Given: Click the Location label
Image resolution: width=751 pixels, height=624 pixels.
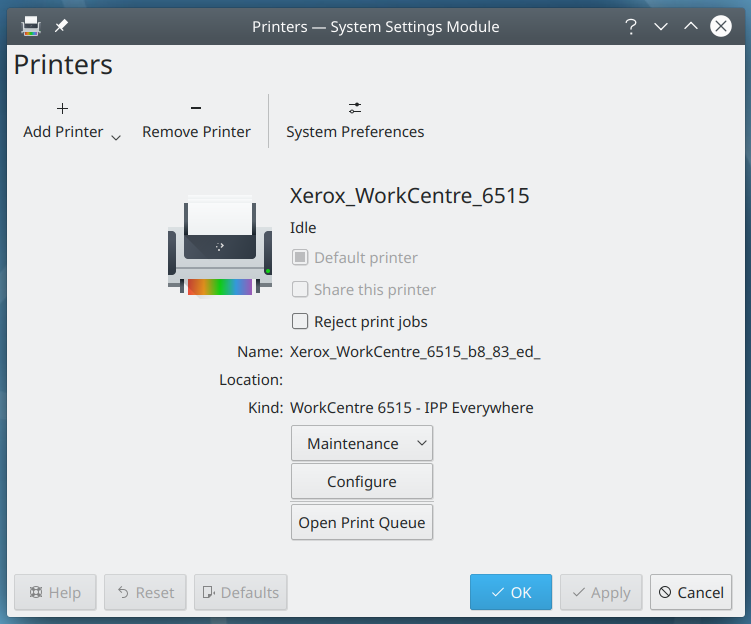Looking at the screenshot, I should pyautogui.click(x=251, y=380).
